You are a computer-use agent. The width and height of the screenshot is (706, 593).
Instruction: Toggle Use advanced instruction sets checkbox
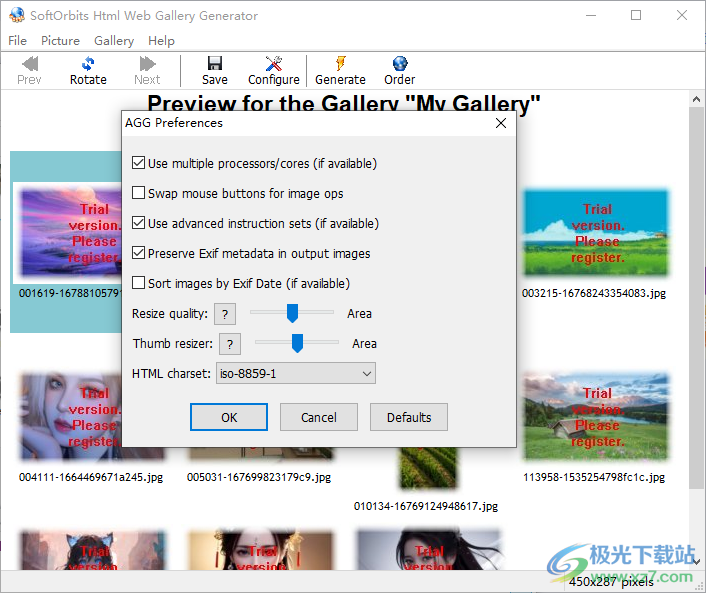(x=138, y=223)
